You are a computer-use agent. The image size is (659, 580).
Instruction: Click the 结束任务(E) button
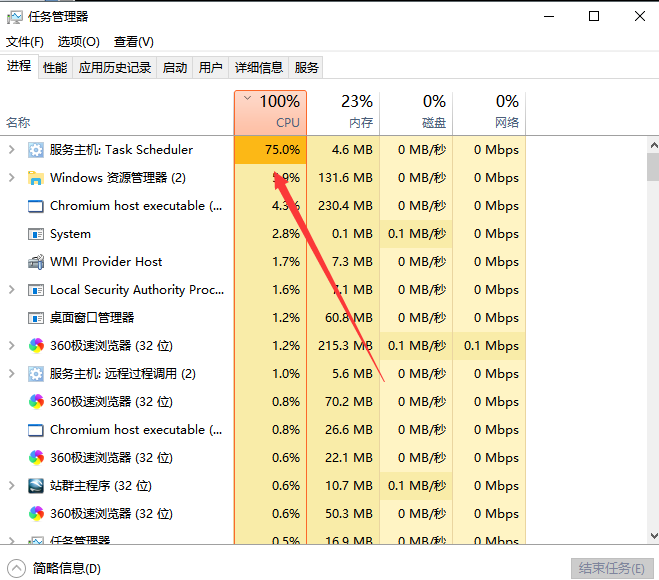610,568
